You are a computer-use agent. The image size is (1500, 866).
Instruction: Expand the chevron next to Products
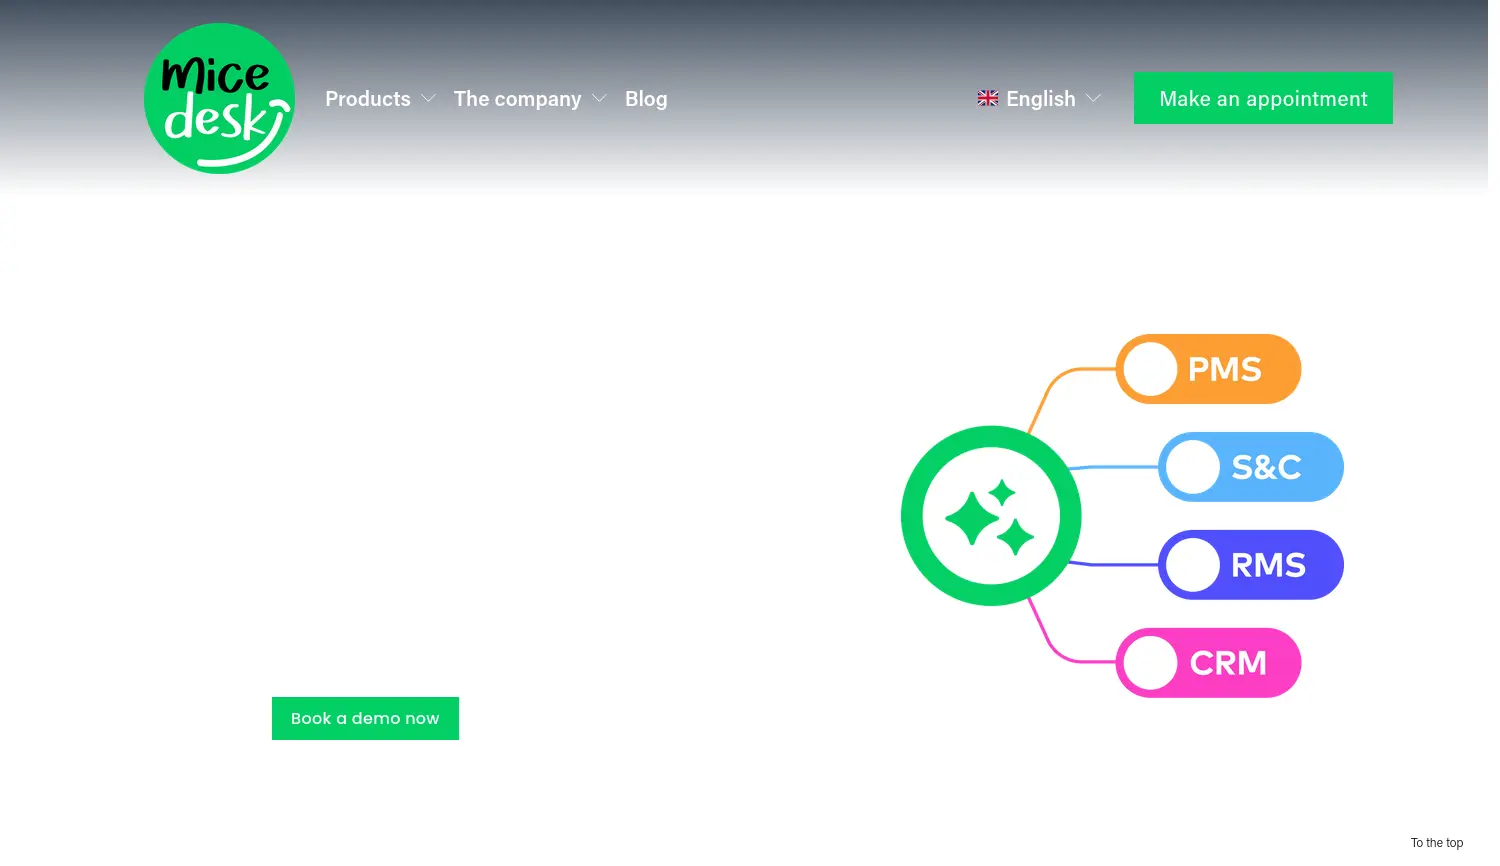tap(429, 99)
